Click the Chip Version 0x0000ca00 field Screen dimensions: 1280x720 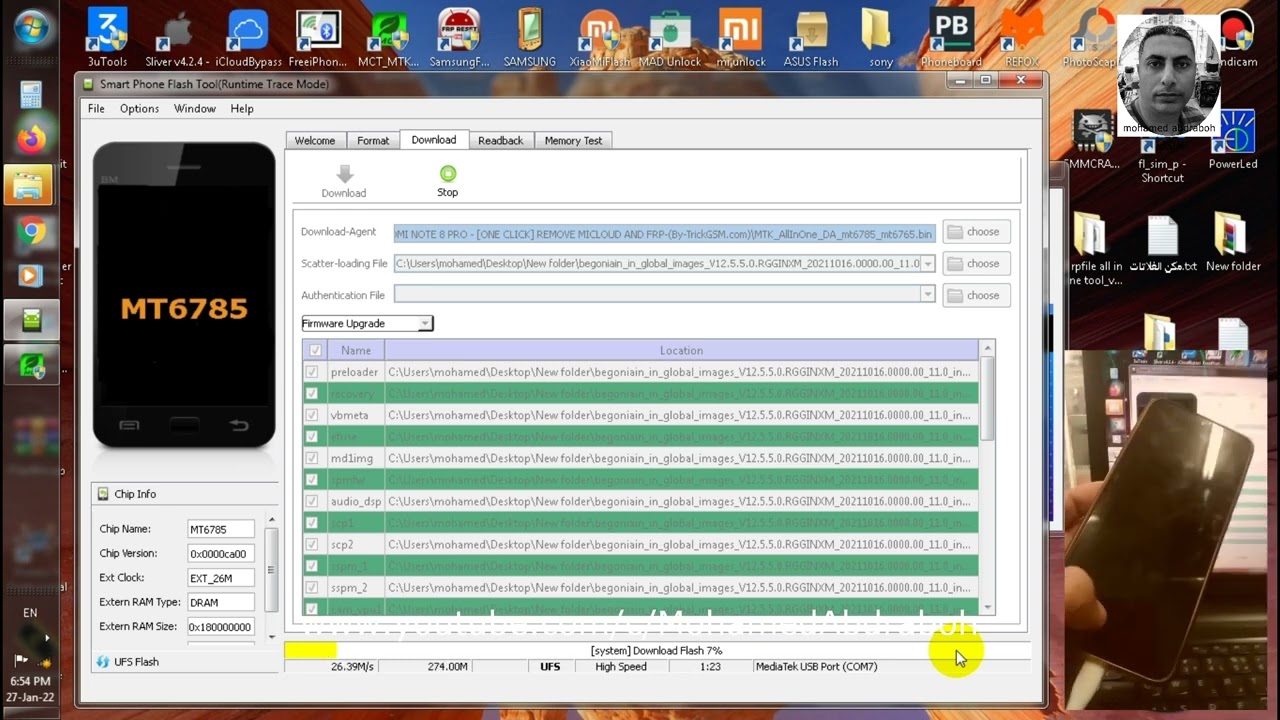pos(220,553)
